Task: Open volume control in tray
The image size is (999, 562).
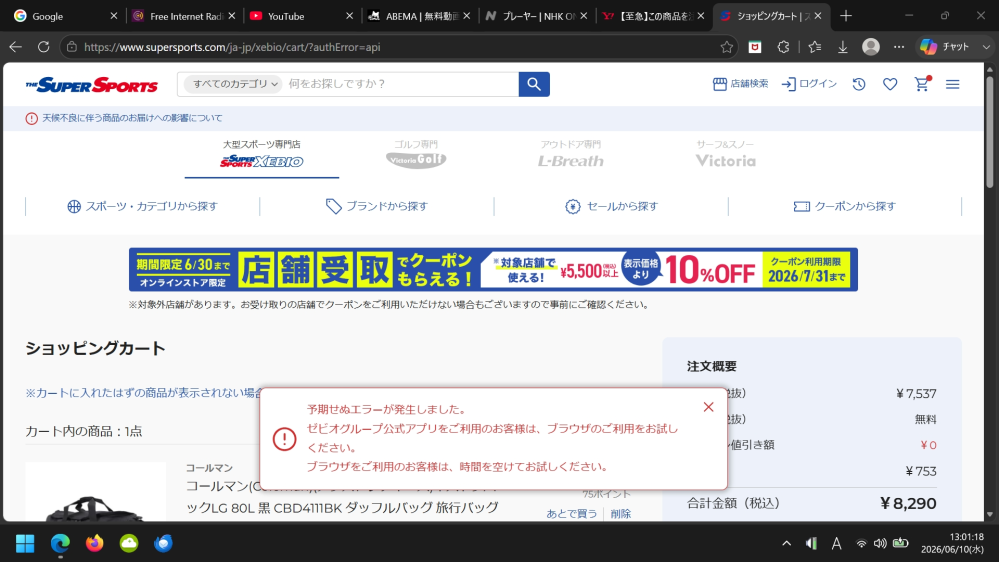Action: (880, 544)
